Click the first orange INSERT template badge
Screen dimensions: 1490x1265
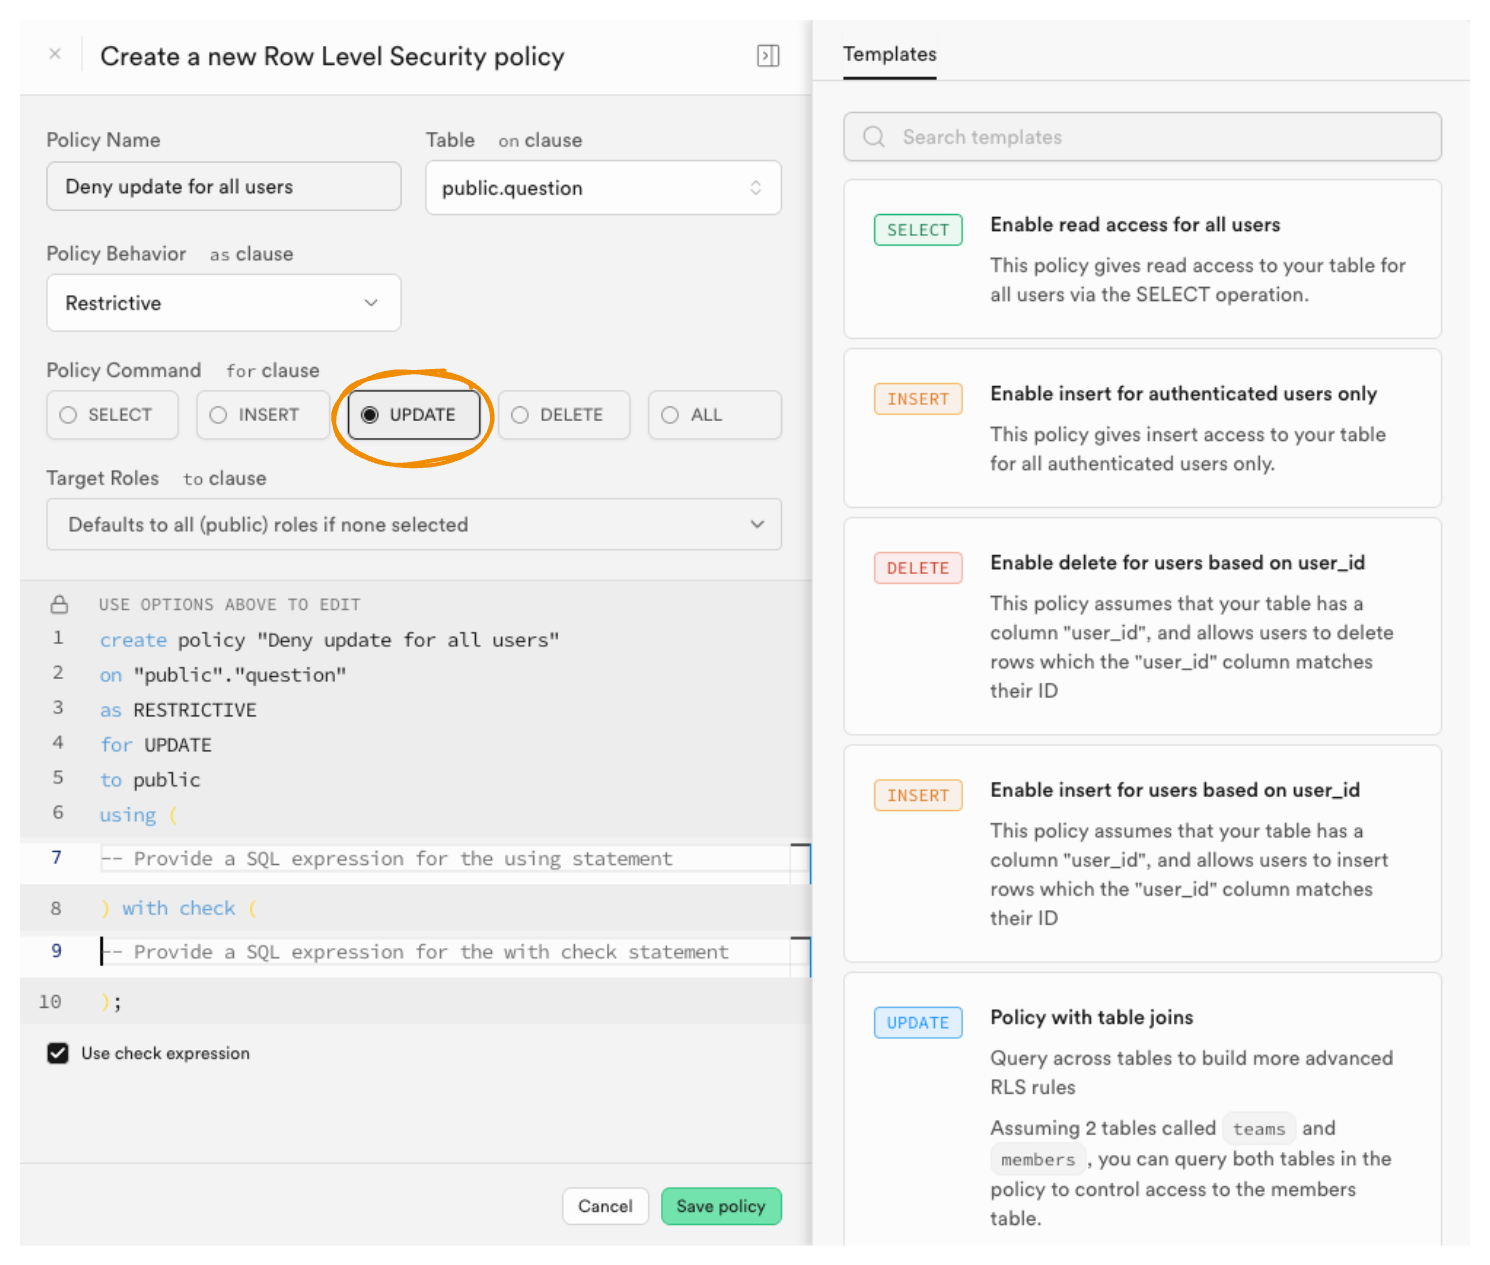coord(917,399)
